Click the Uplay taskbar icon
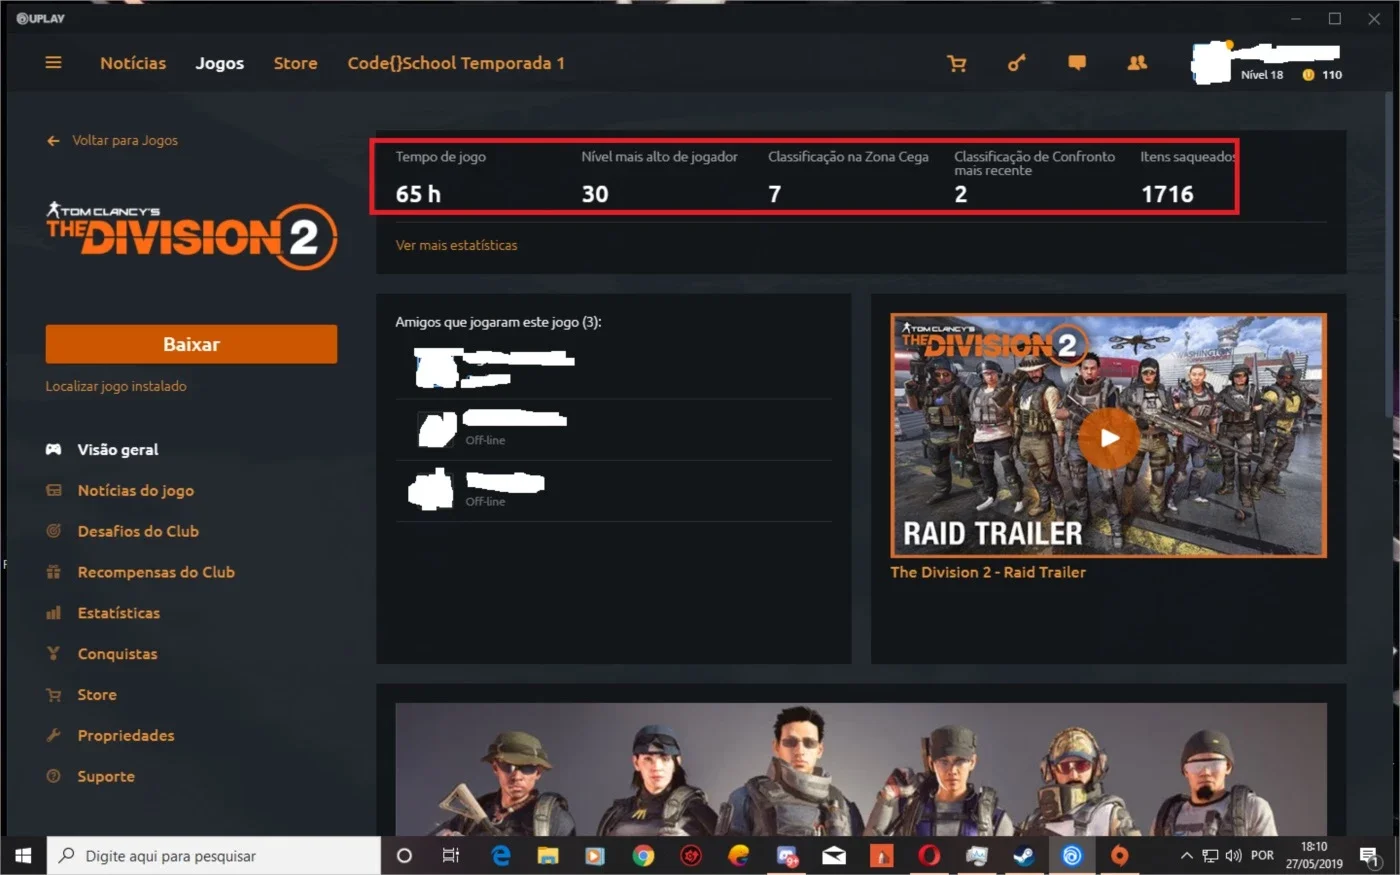This screenshot has height=875, width=1400. (x=1072, y=856)
